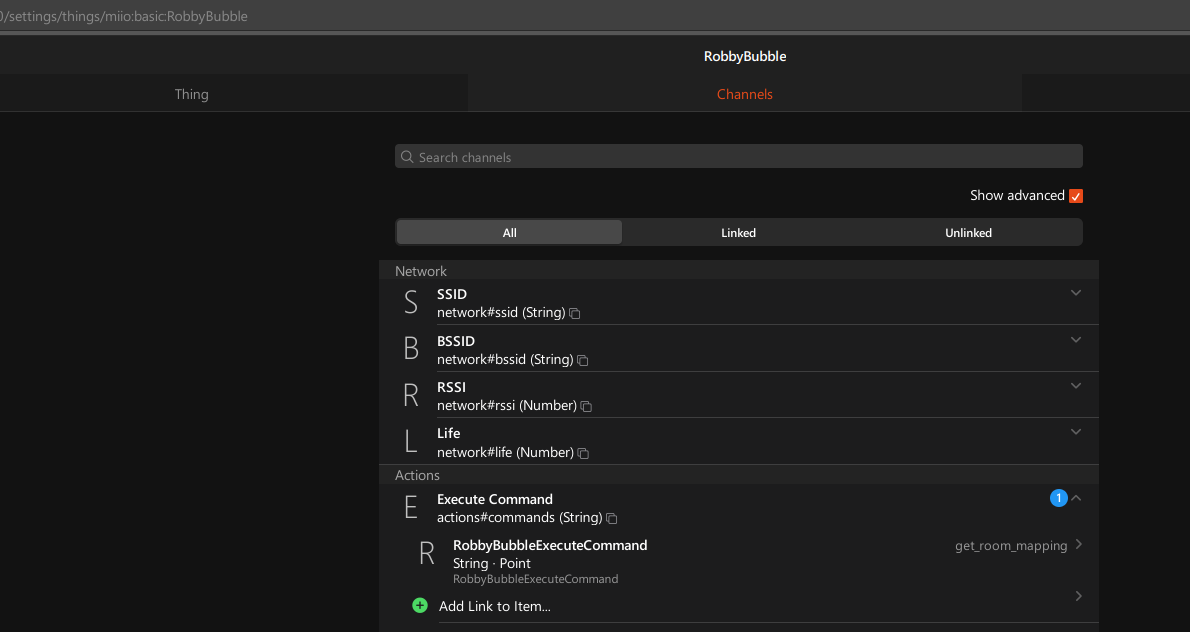1190x632 pixels.
Task: Copy the actions#commands channel ID
Action: tap(612, 518)
